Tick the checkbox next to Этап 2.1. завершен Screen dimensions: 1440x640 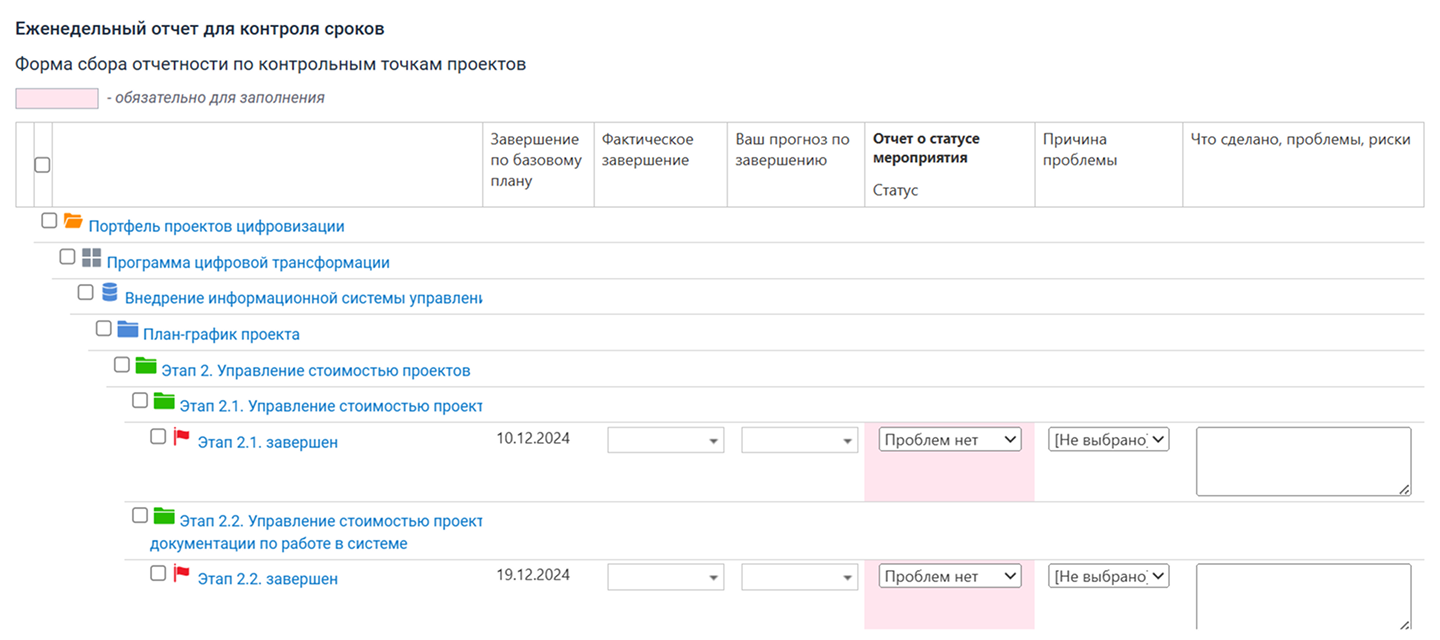tap(158, 437)
